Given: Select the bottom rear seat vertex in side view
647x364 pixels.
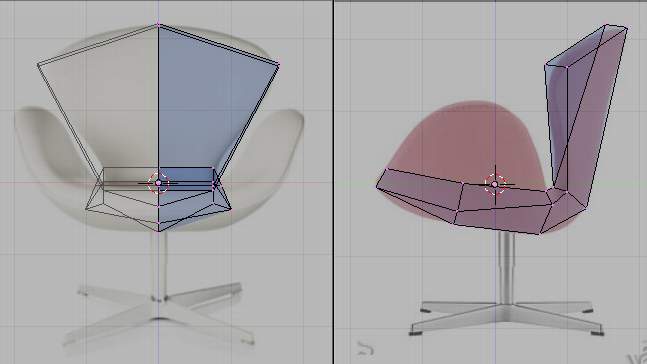Looking at the screenshot, I should [540, 234].
